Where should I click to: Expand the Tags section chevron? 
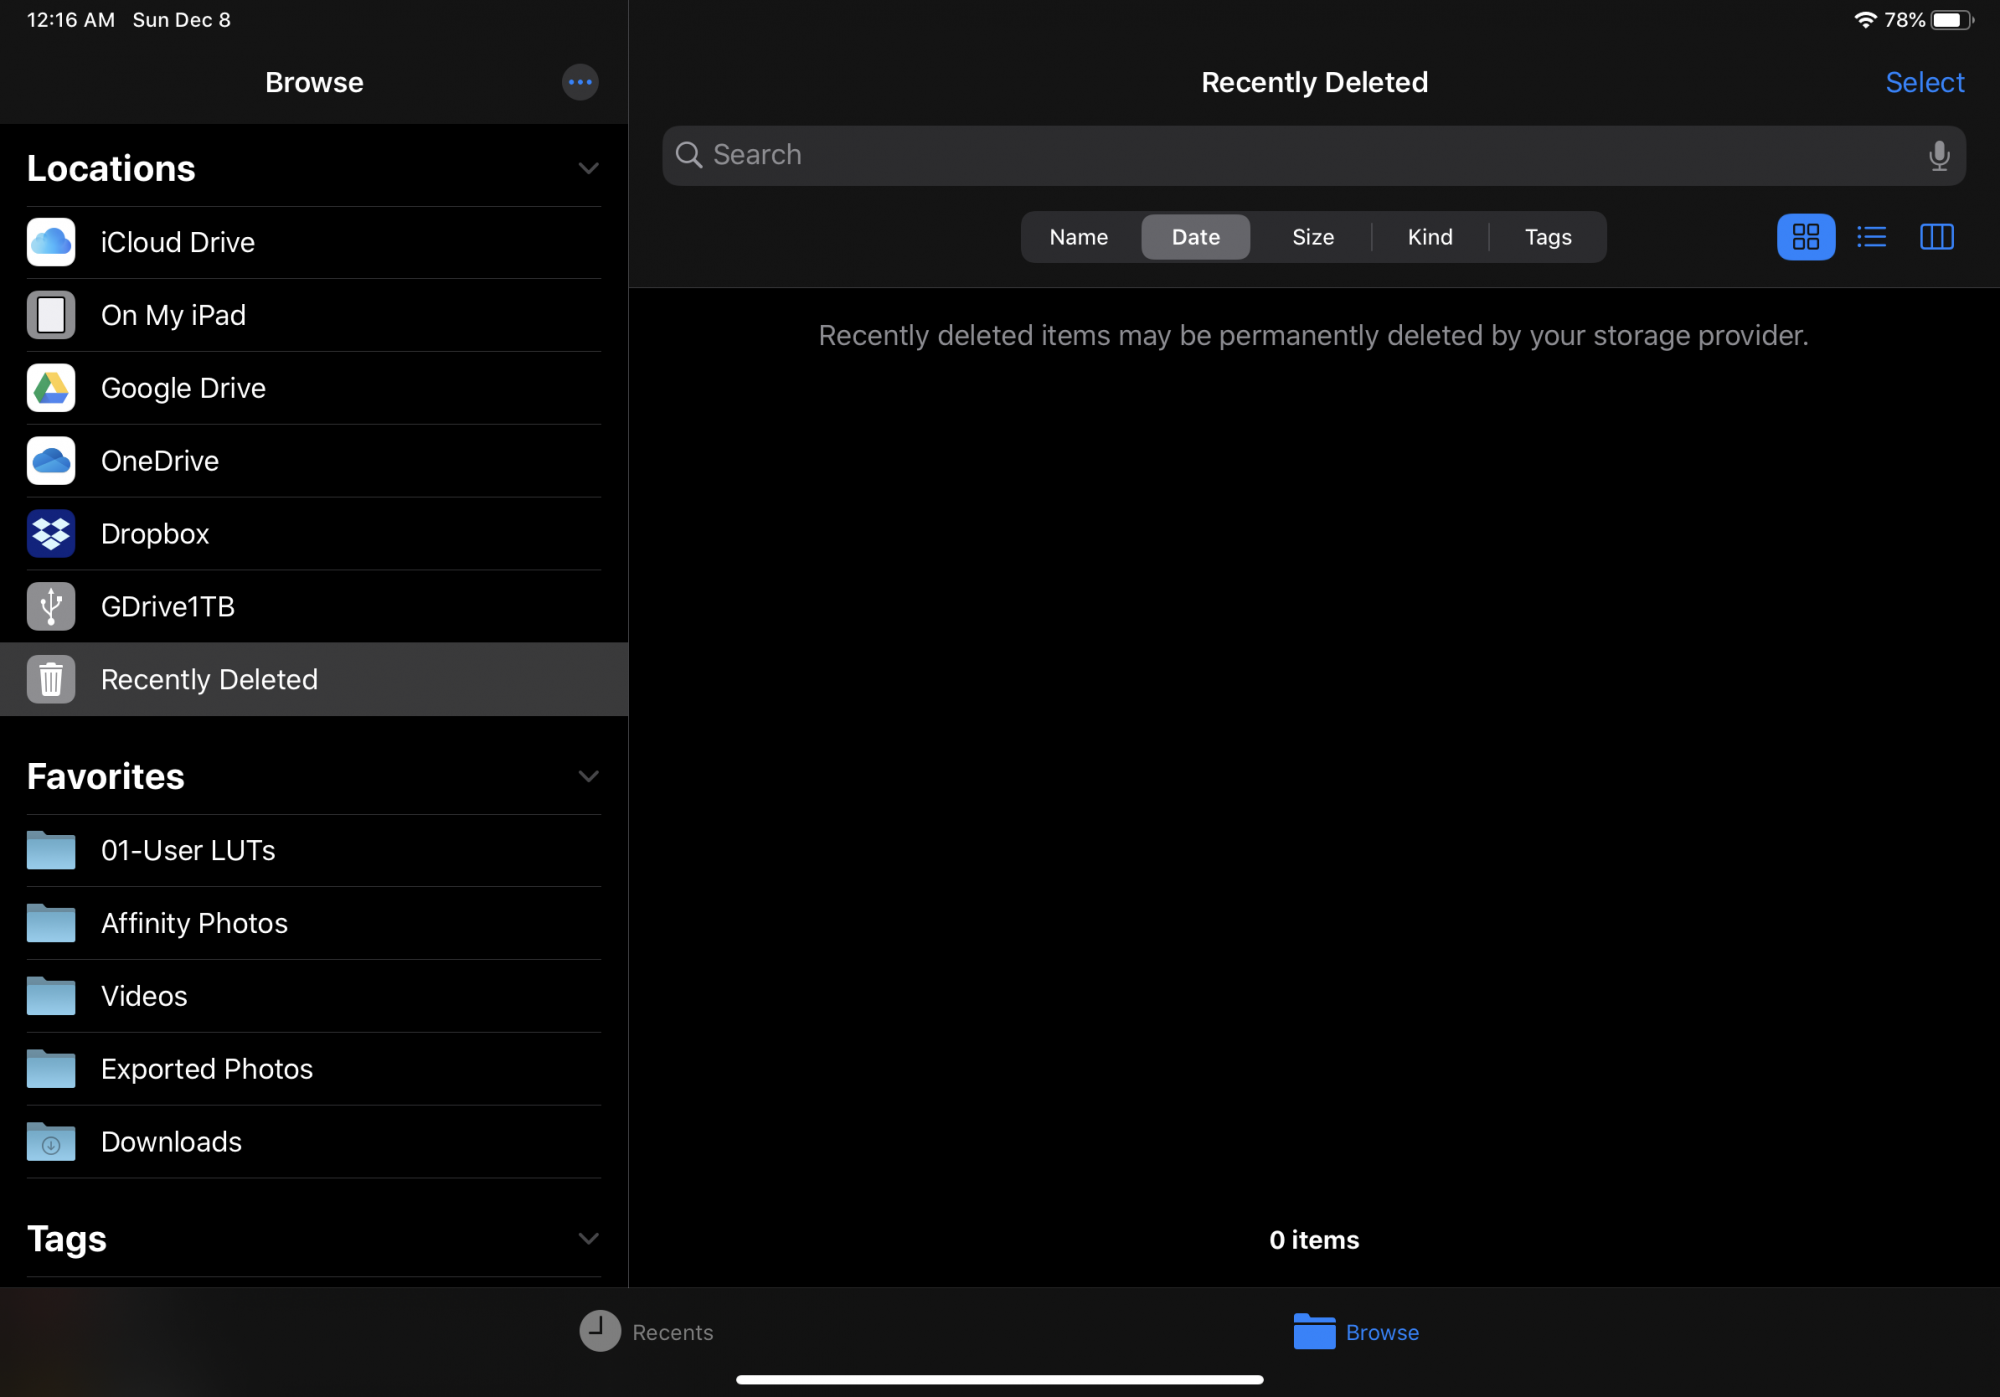click(x=588, y=1239)
